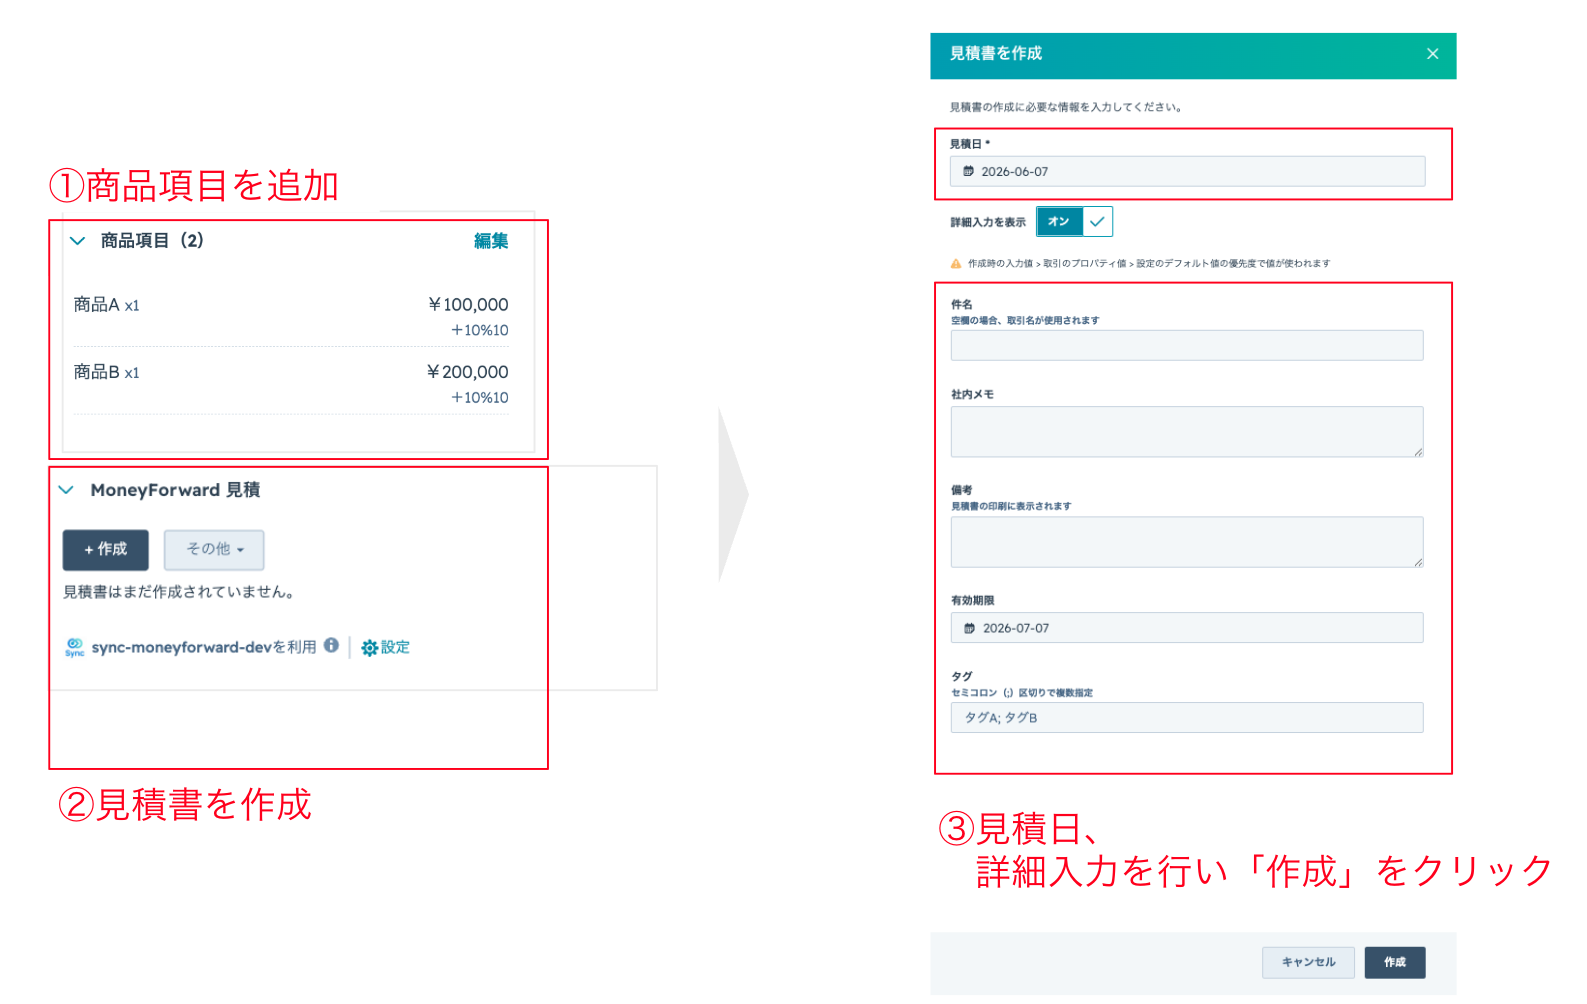The width and height of the screenshot is (1587, 1004).
Task: Open the gear 設定 link
Action: 386,648
